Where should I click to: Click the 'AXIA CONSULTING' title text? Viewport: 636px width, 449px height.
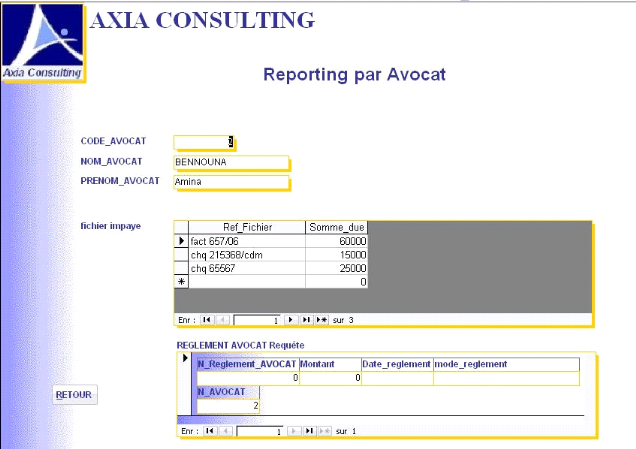(202, 20)
